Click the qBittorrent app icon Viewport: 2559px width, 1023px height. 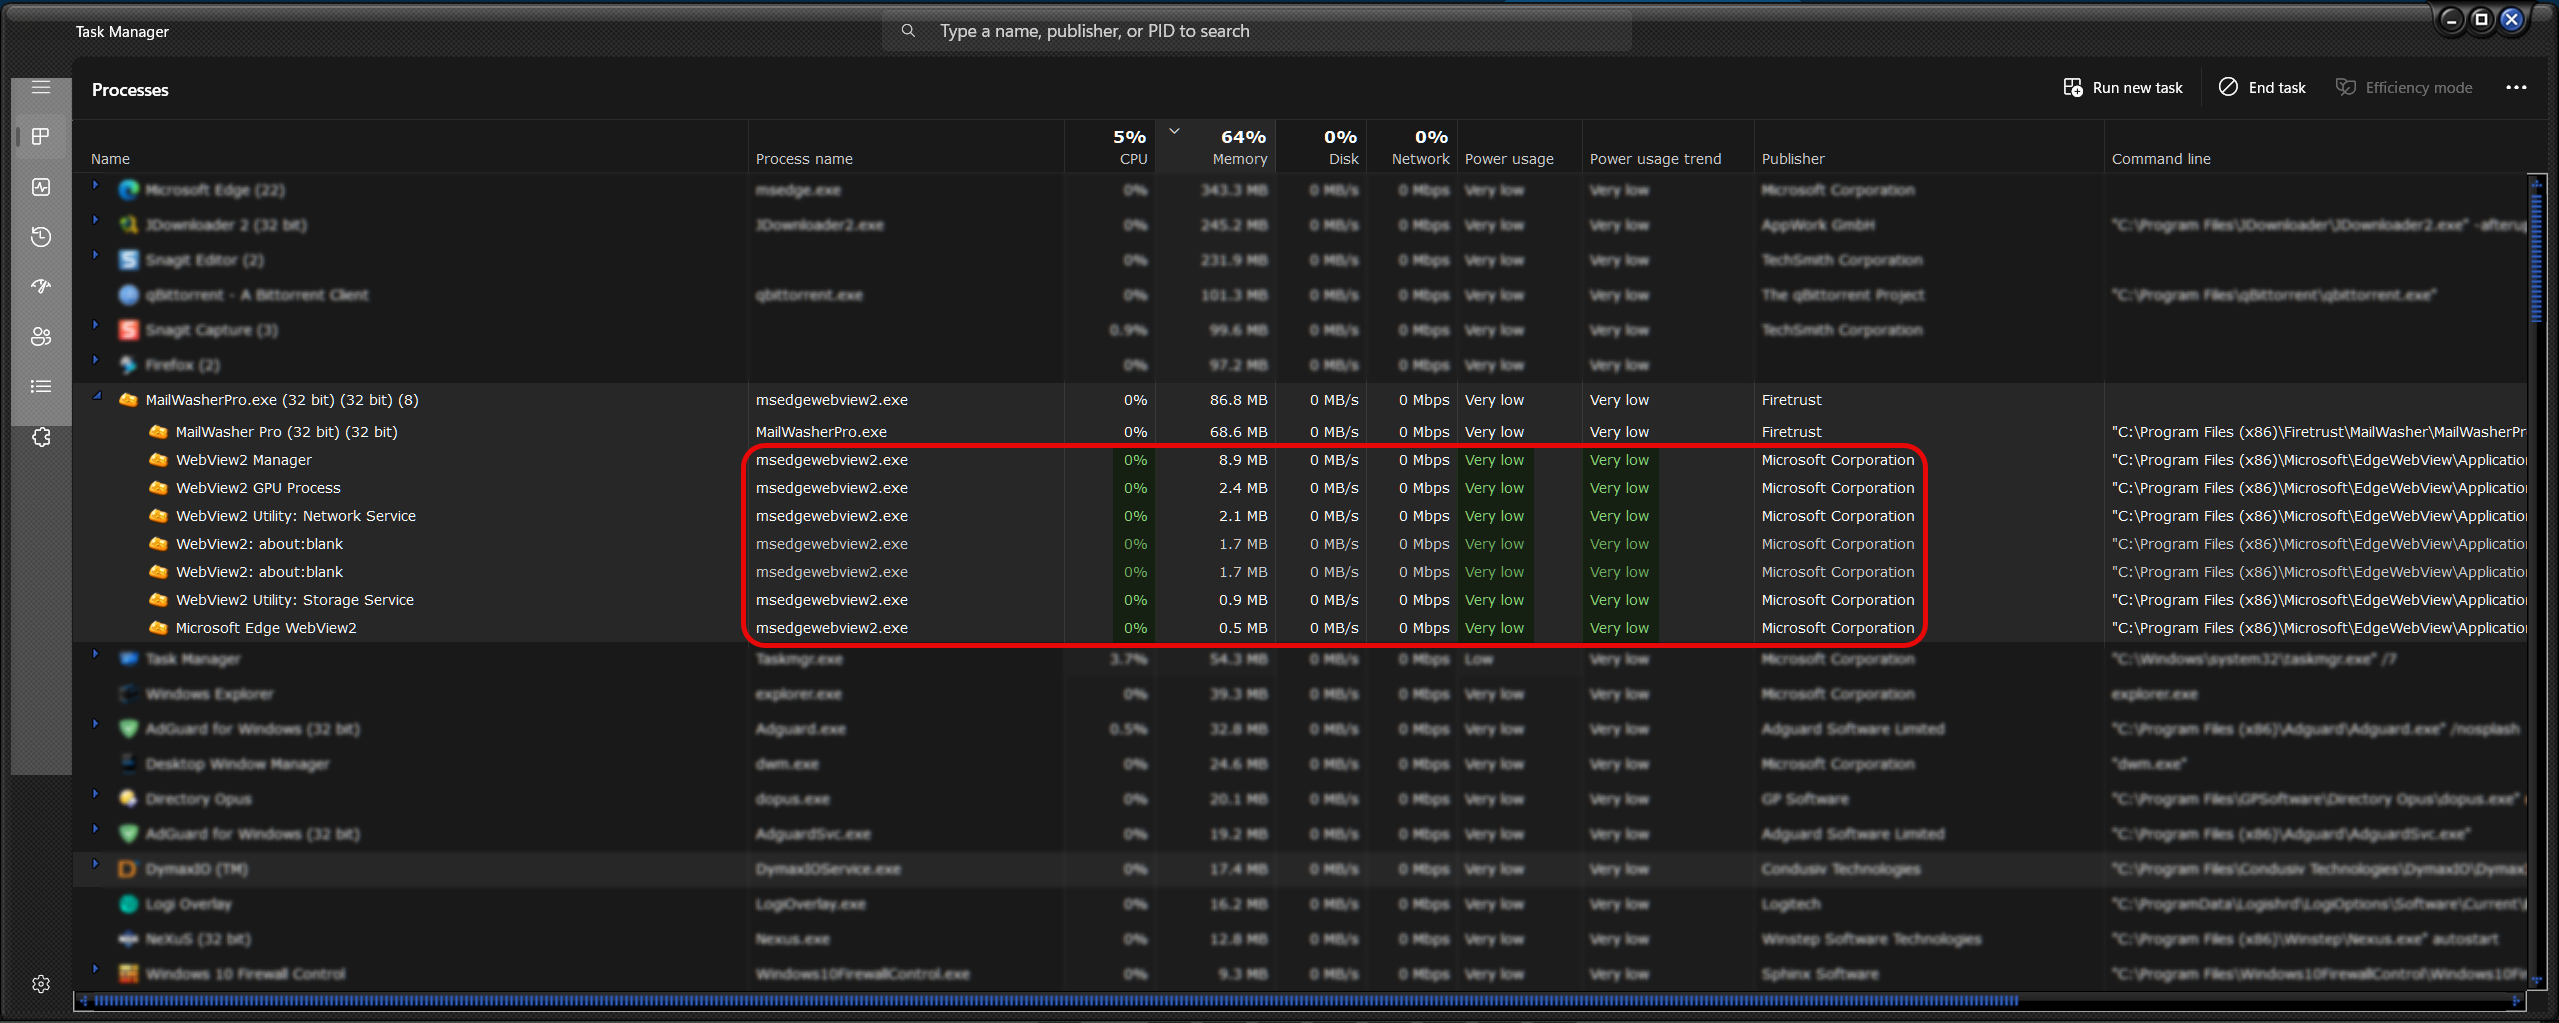coord(128,295)
